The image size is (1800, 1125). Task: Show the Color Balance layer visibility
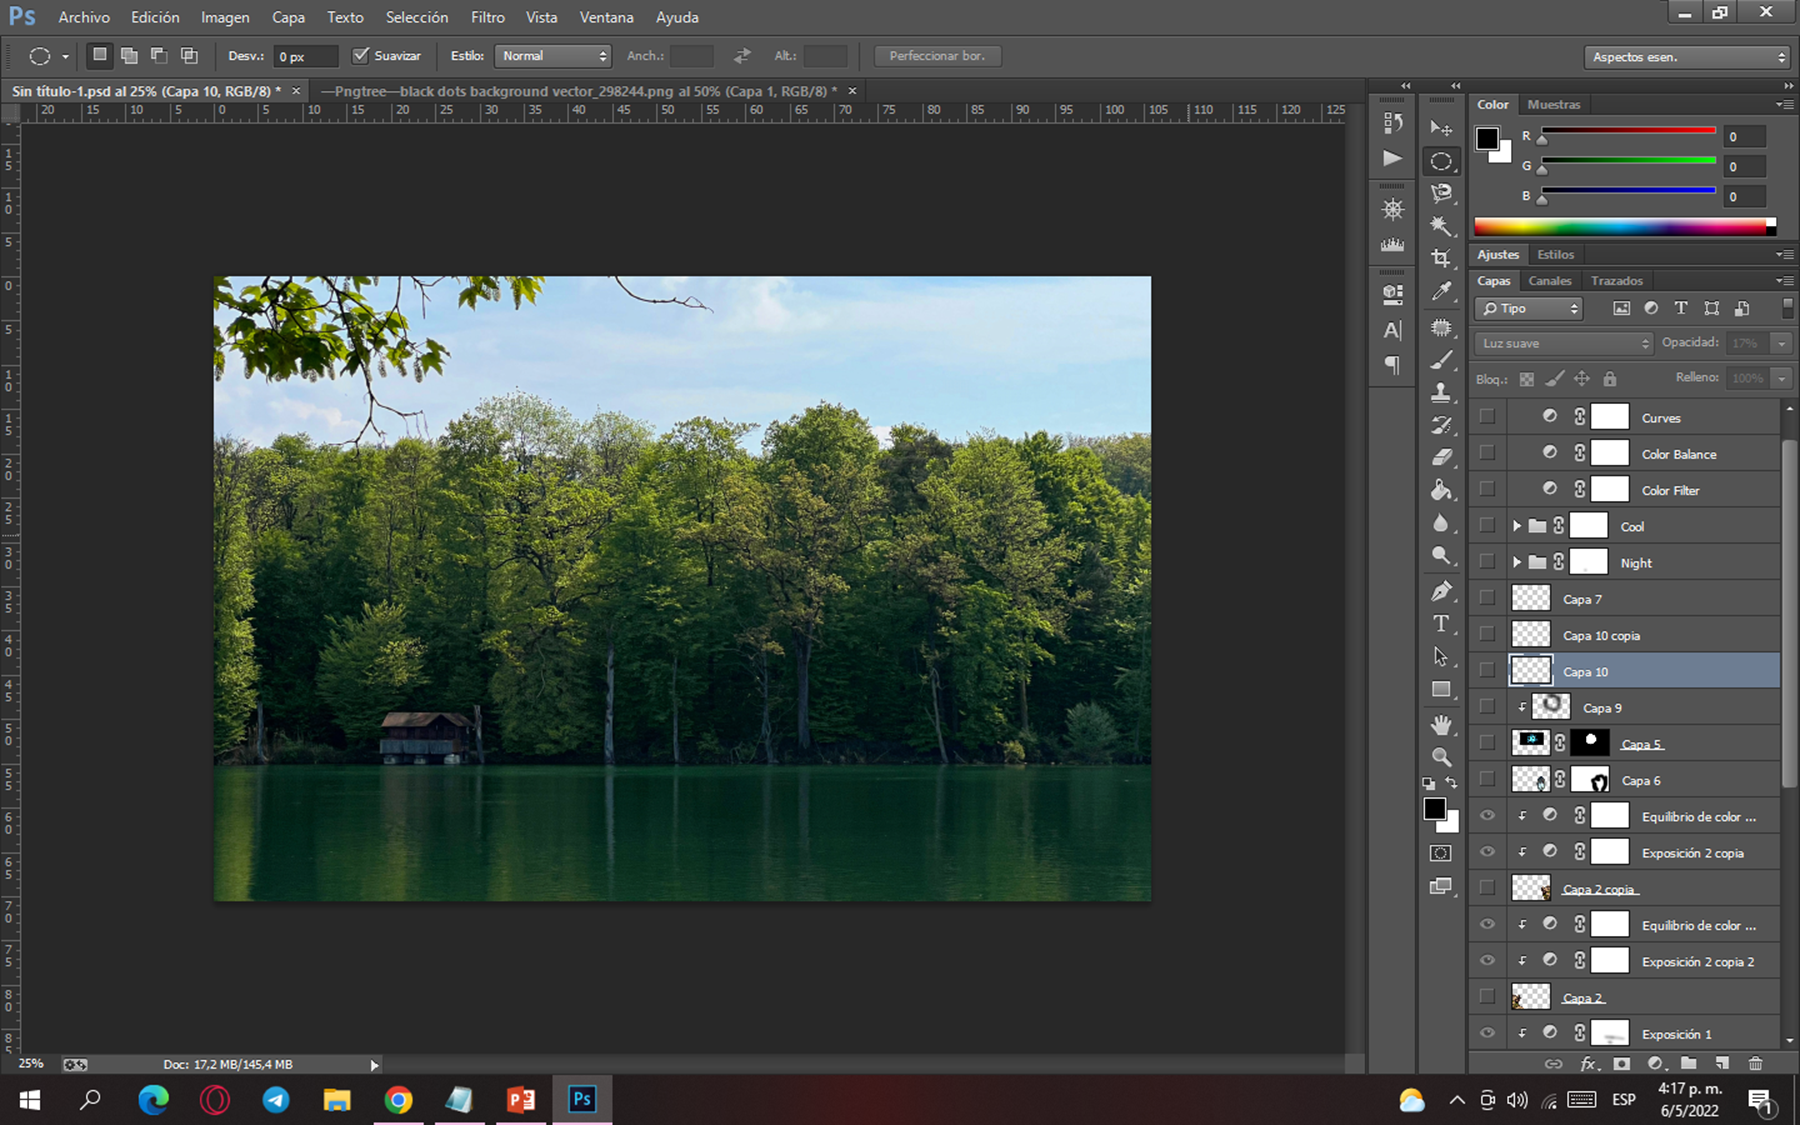point(1487,453)
